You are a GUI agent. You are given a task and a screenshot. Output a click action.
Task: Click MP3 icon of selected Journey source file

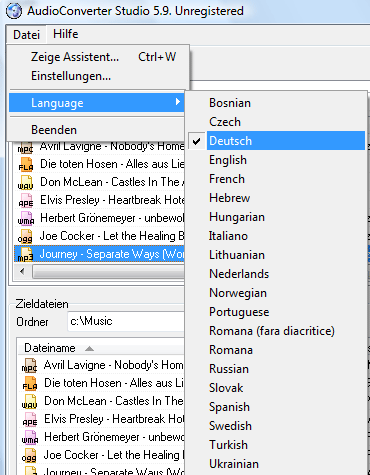[x=25, y=254]
